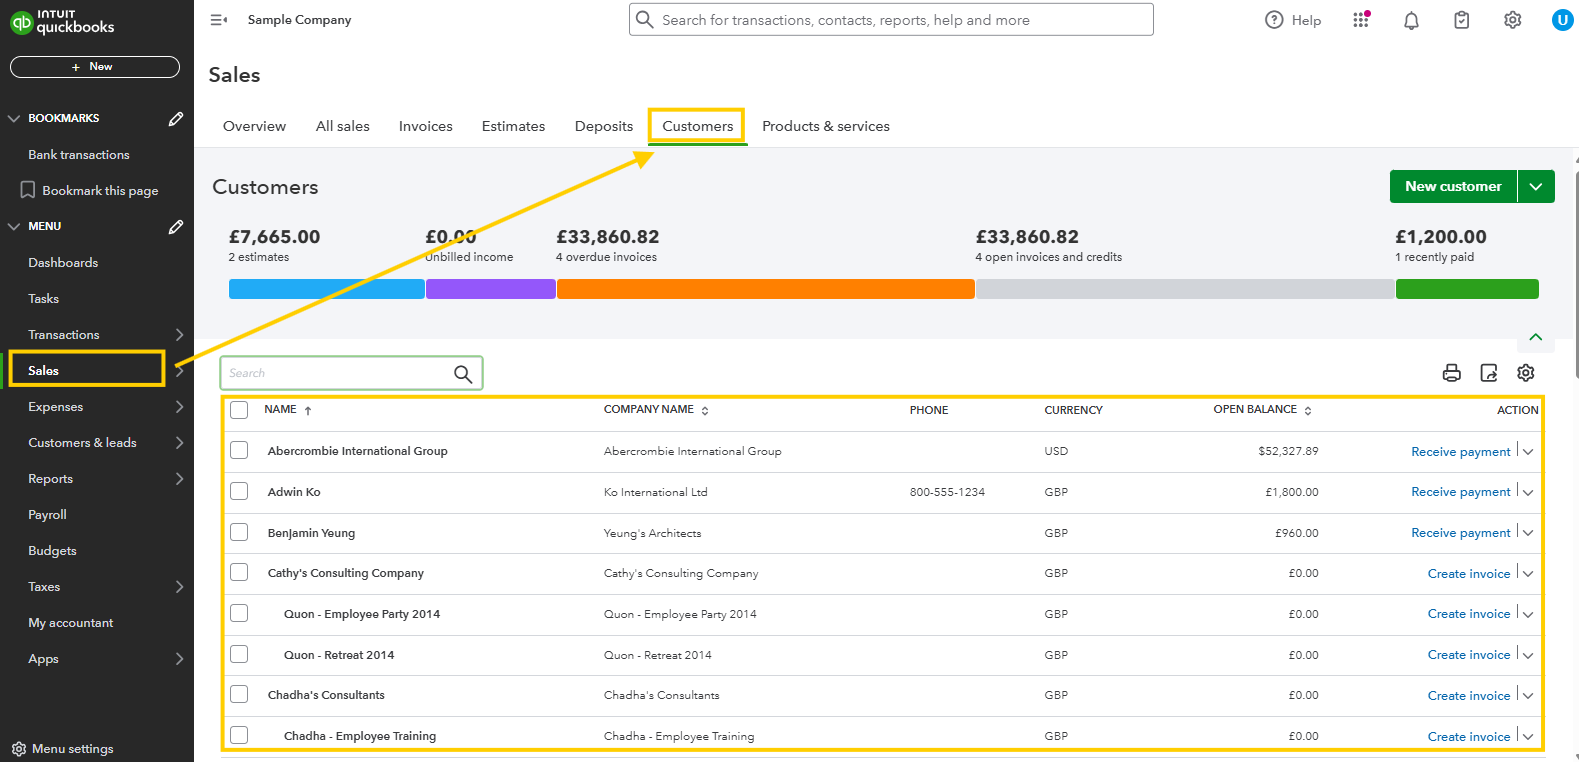Open the apps grid icon
The width and height of the screenshot is (1579, 762).
[x=1361, y=20]
